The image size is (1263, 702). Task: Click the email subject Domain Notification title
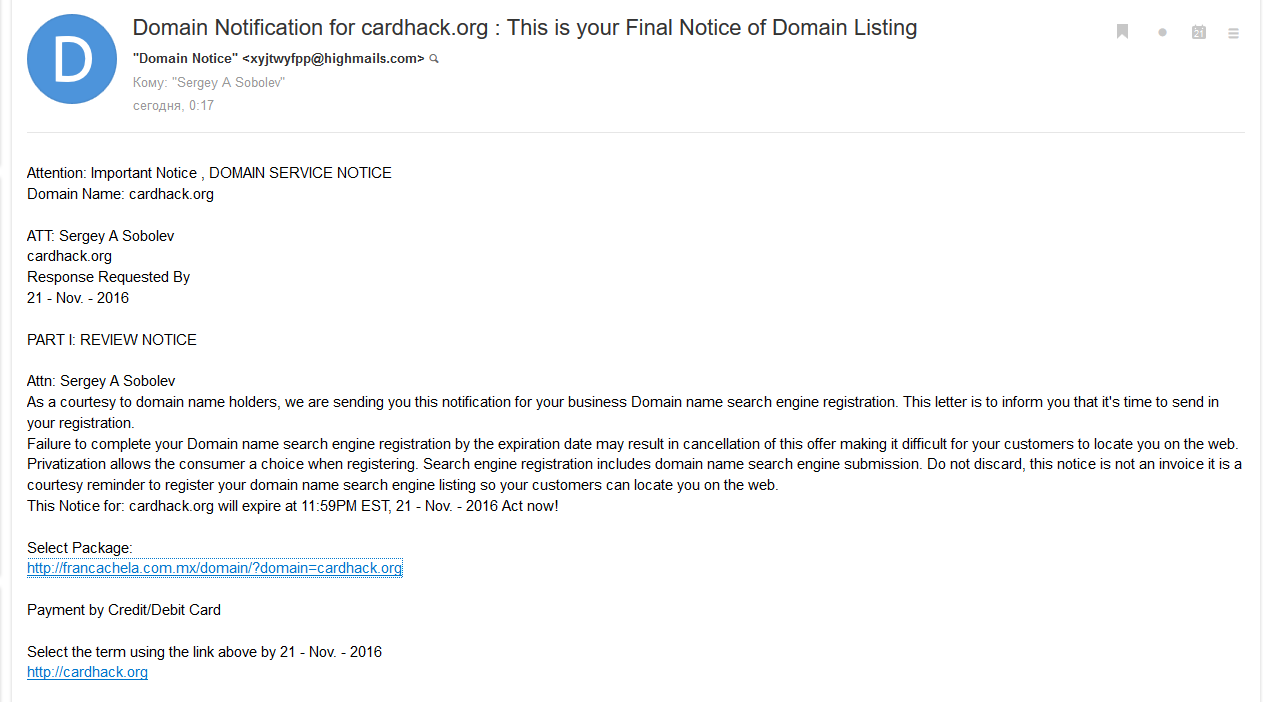pyautogui.click(x=525, y=28)
